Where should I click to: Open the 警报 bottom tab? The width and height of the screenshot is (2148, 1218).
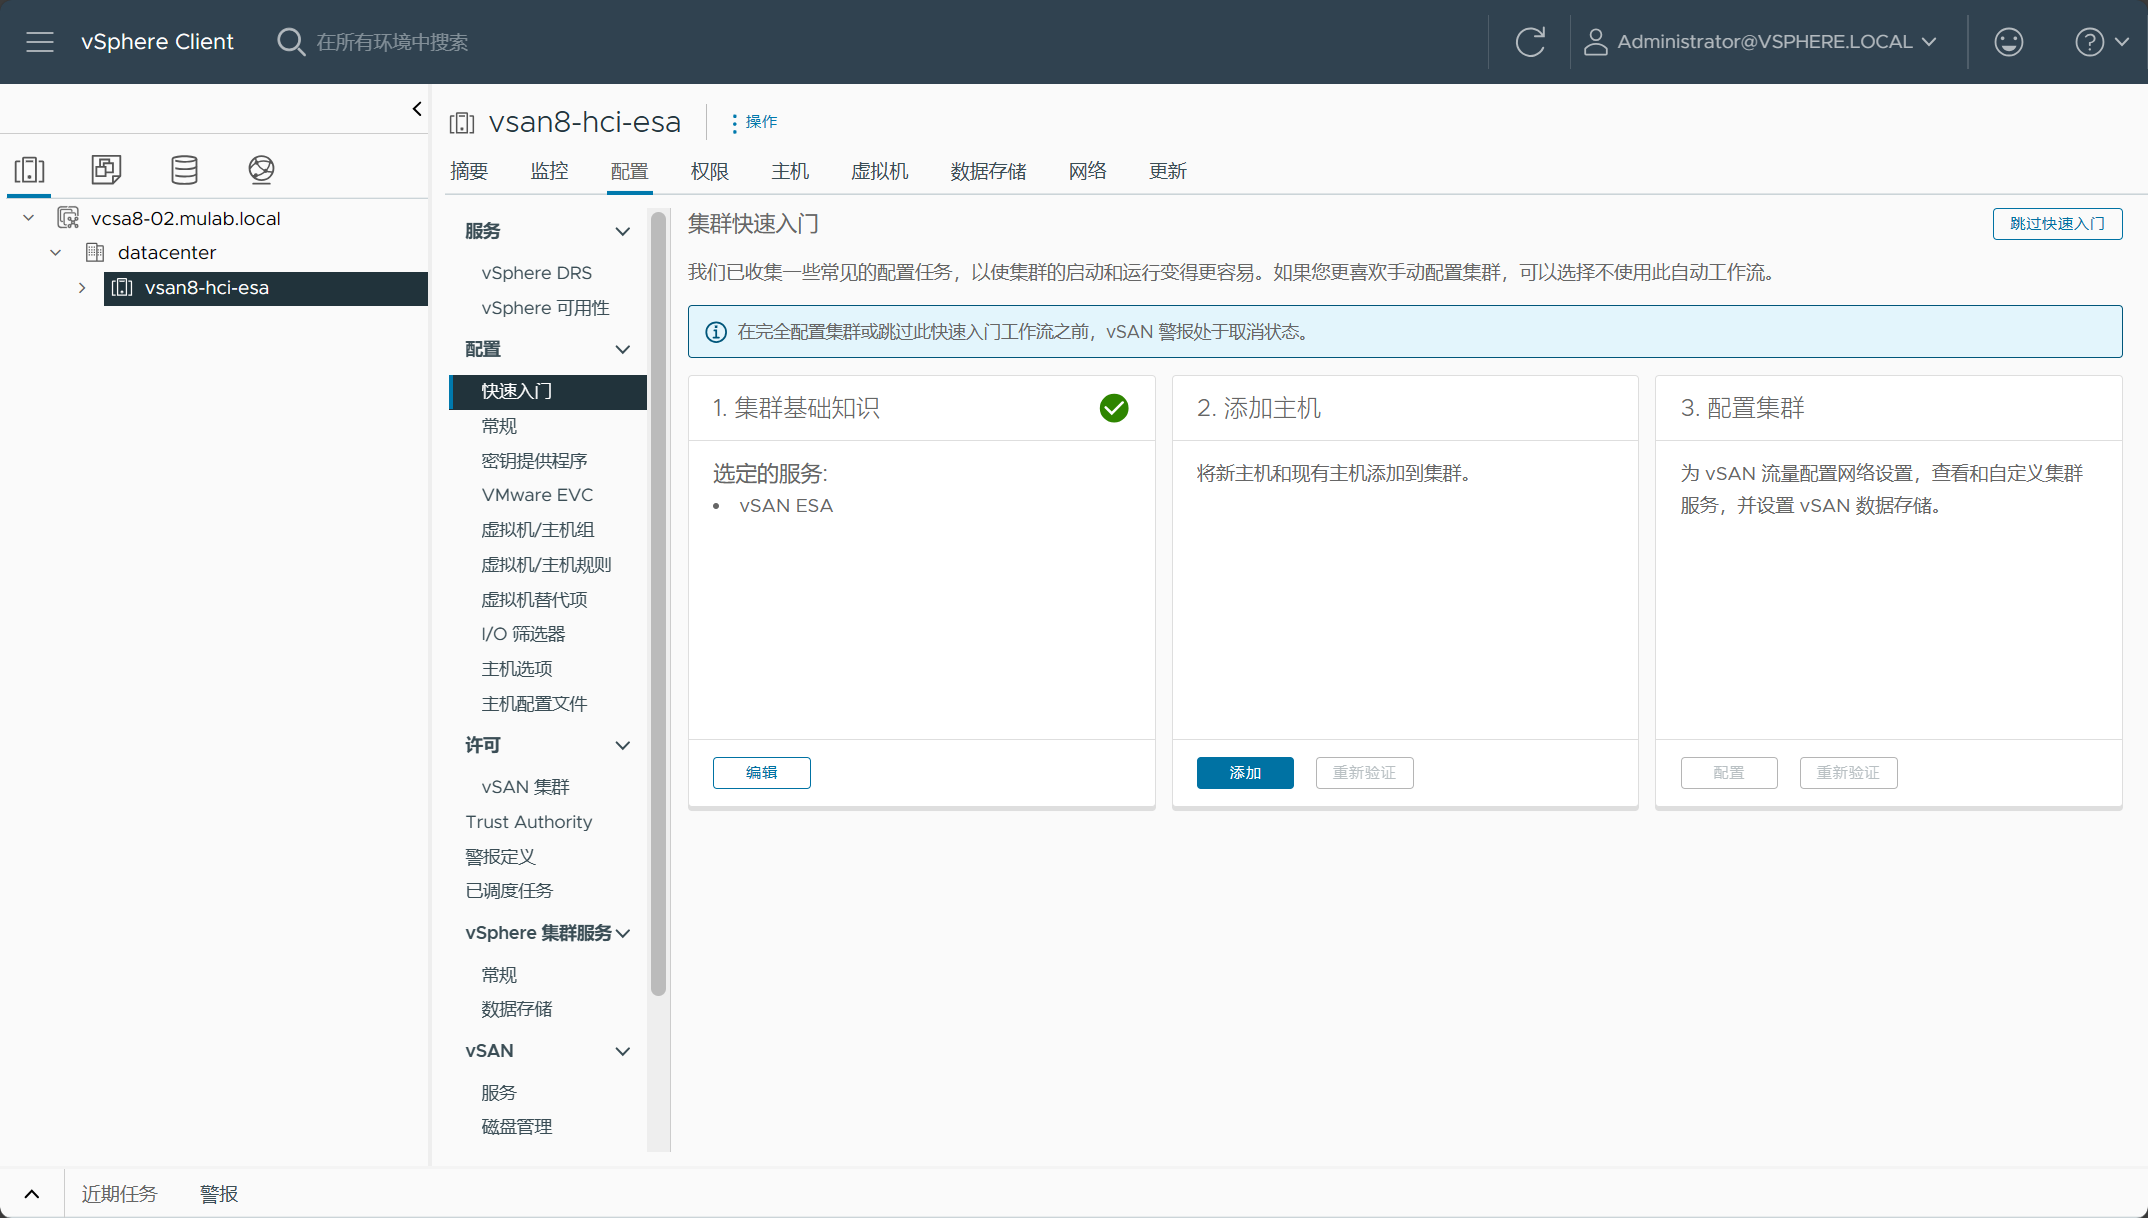(219, 1194)
